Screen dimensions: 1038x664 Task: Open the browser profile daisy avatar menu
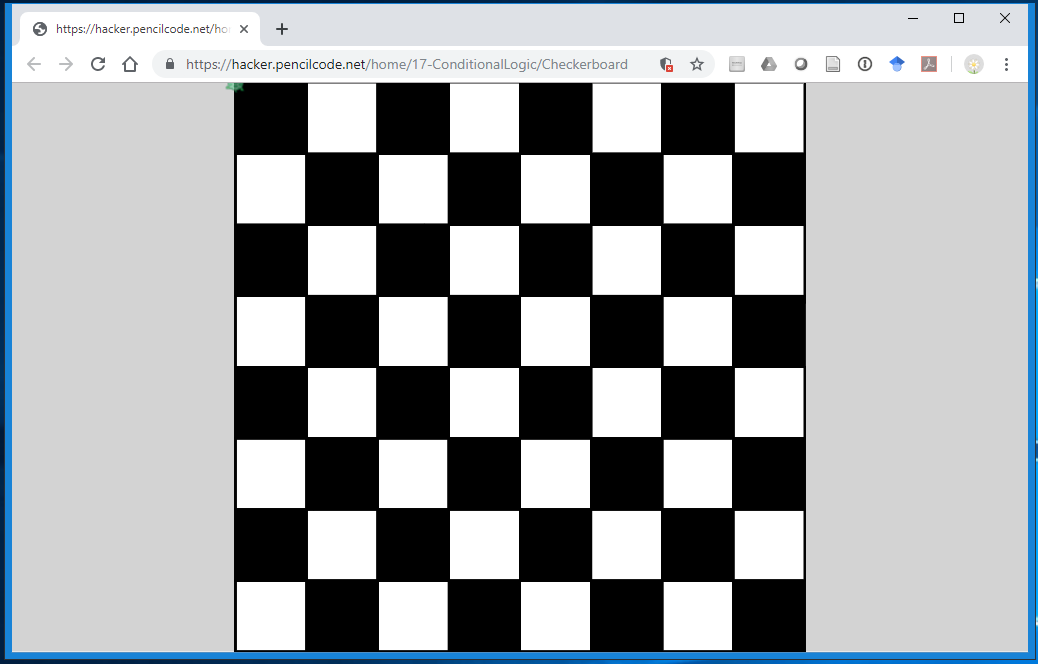973,64
